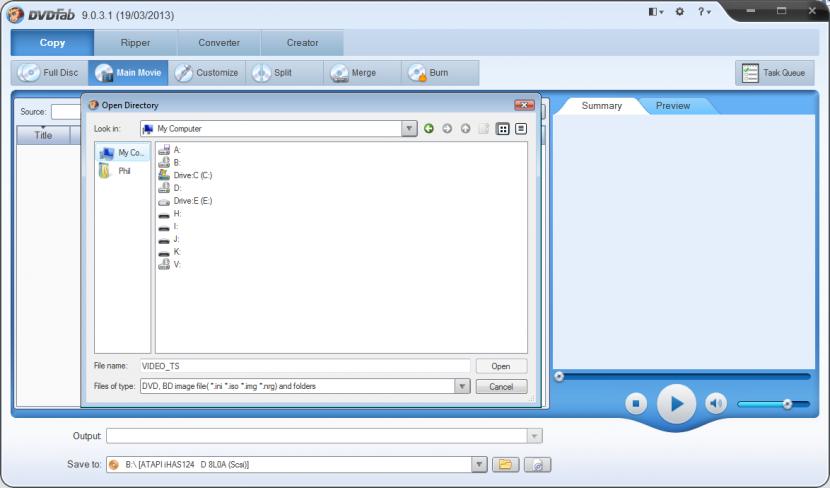This screenshot has height=488, width=830.
Task: Open the help question-mark menu
Action: point(703,11)
